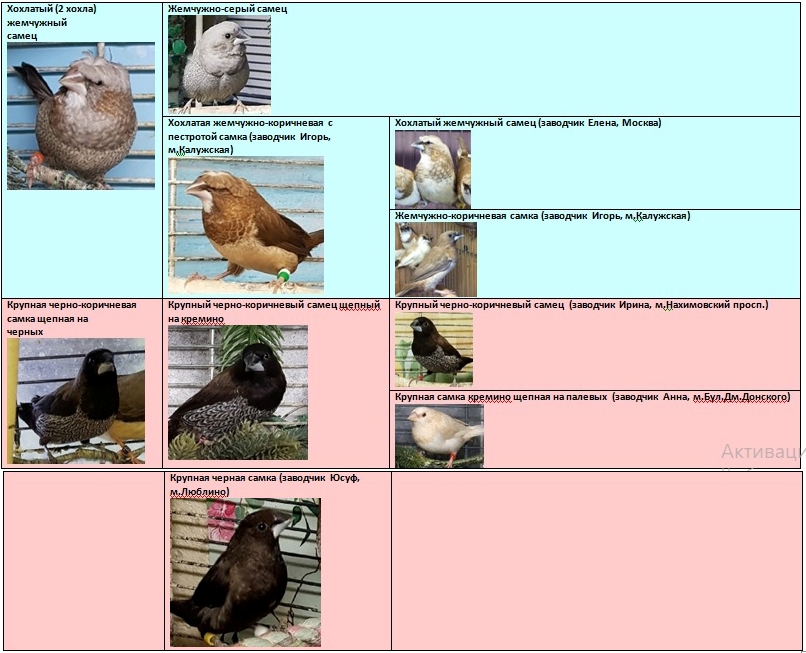Click the caption "Жемчужно-коричневая самка (заводчик Игорь, м.Калужская)"
Screen dimensions: 806x653
click(541, 216)
